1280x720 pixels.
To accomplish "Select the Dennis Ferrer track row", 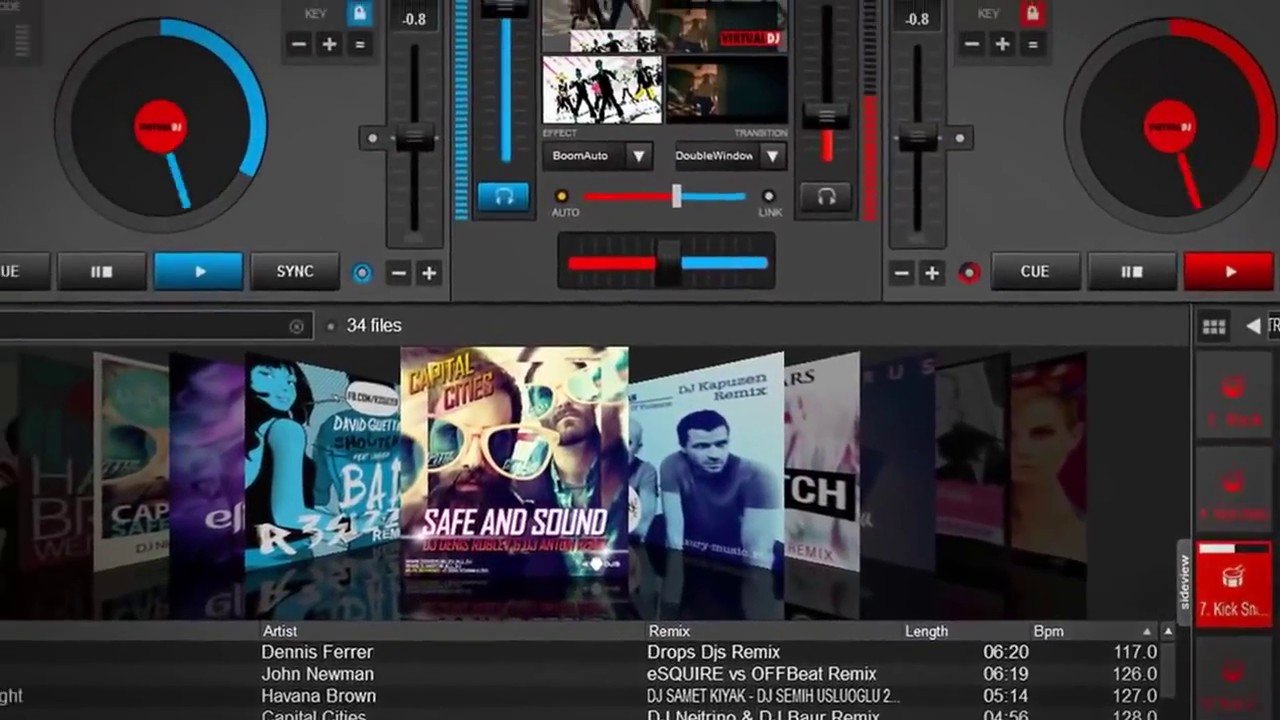I will click(580, 652).
